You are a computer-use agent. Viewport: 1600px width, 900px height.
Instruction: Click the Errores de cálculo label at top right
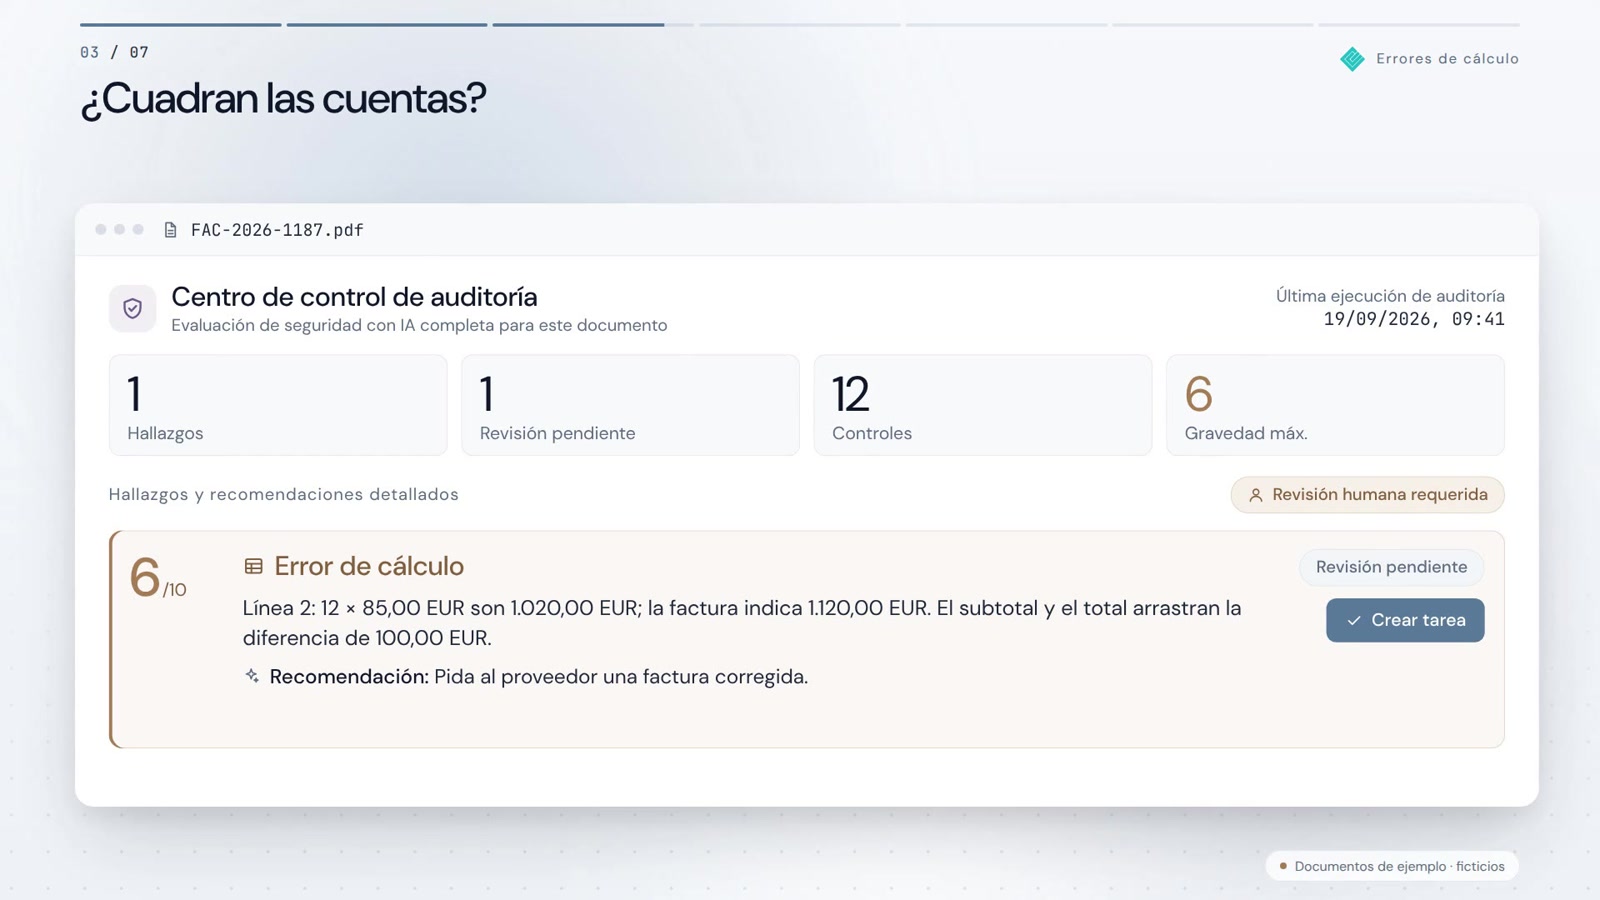1447,59
